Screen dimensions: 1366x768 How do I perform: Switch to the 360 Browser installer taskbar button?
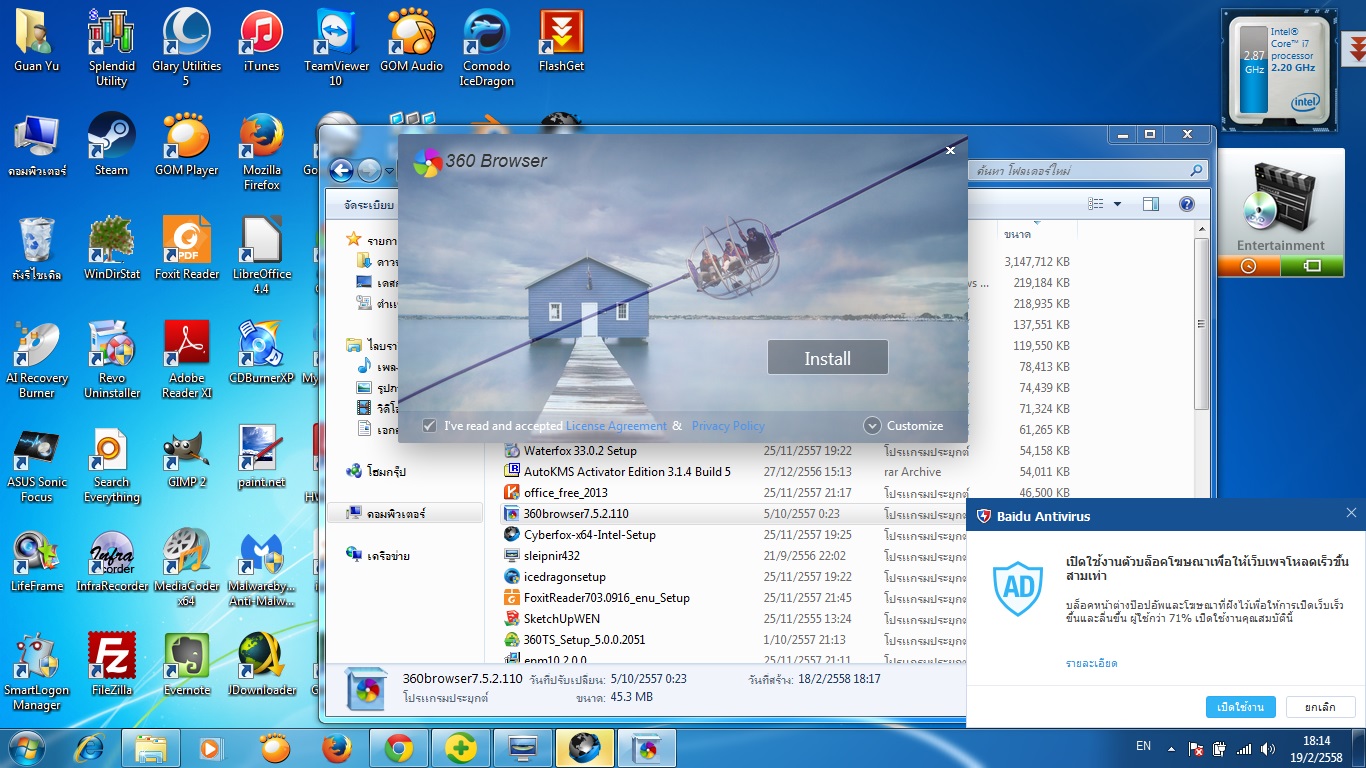coord(647,747)
